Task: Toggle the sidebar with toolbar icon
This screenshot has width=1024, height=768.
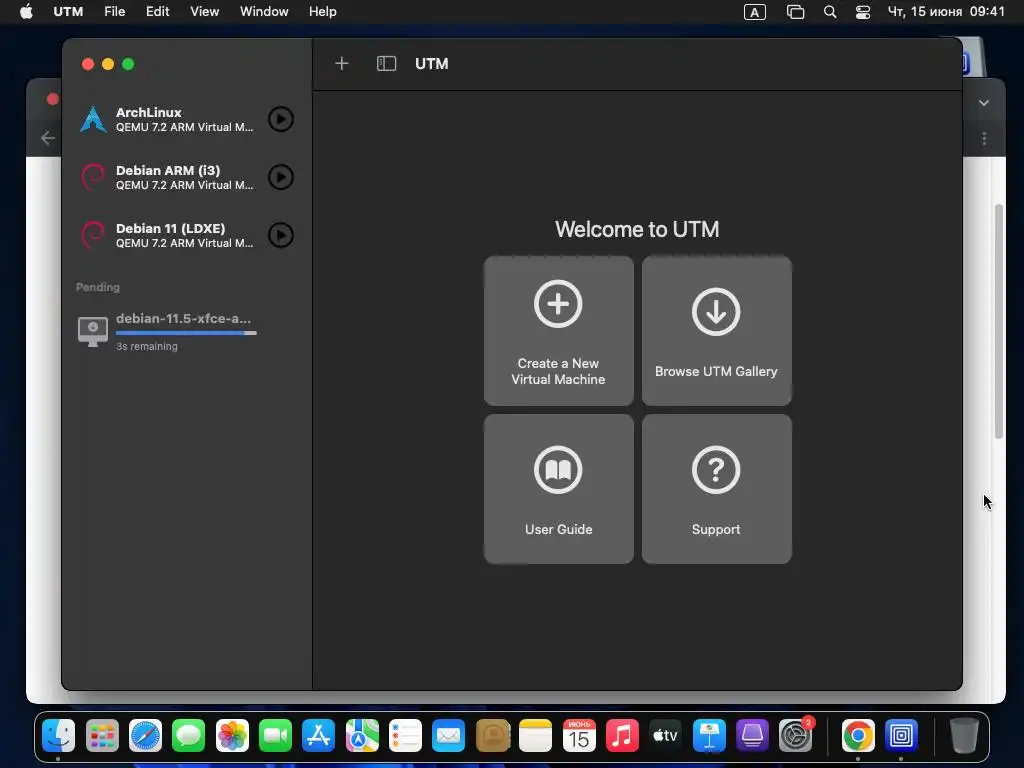Action: (x=387, y=63)
